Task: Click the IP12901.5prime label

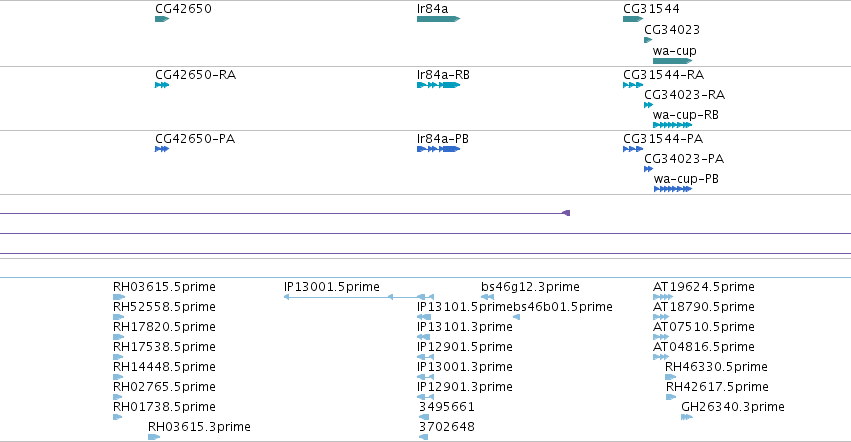Action: [x=465, y=347]
